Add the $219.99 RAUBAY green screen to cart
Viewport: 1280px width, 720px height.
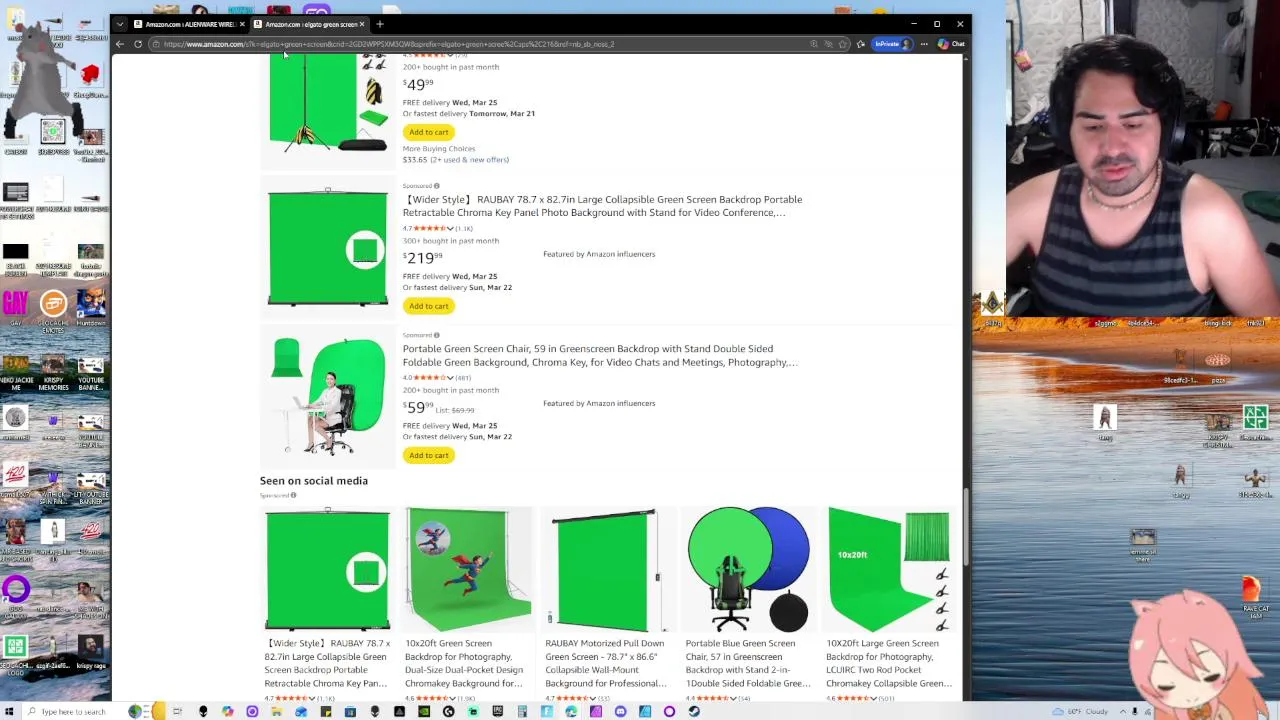coord(428,306)
